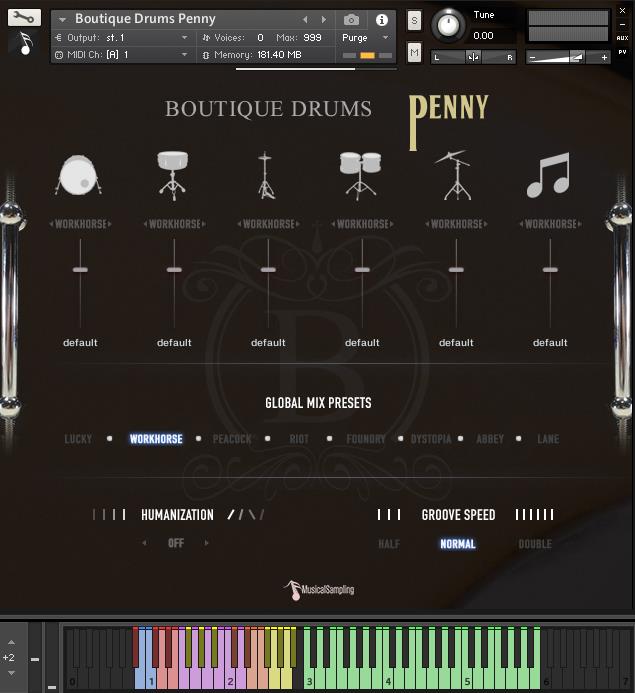Screen dimensions: 635x693
Task: Select the toms icon
Action: click(x=360, y=176)
